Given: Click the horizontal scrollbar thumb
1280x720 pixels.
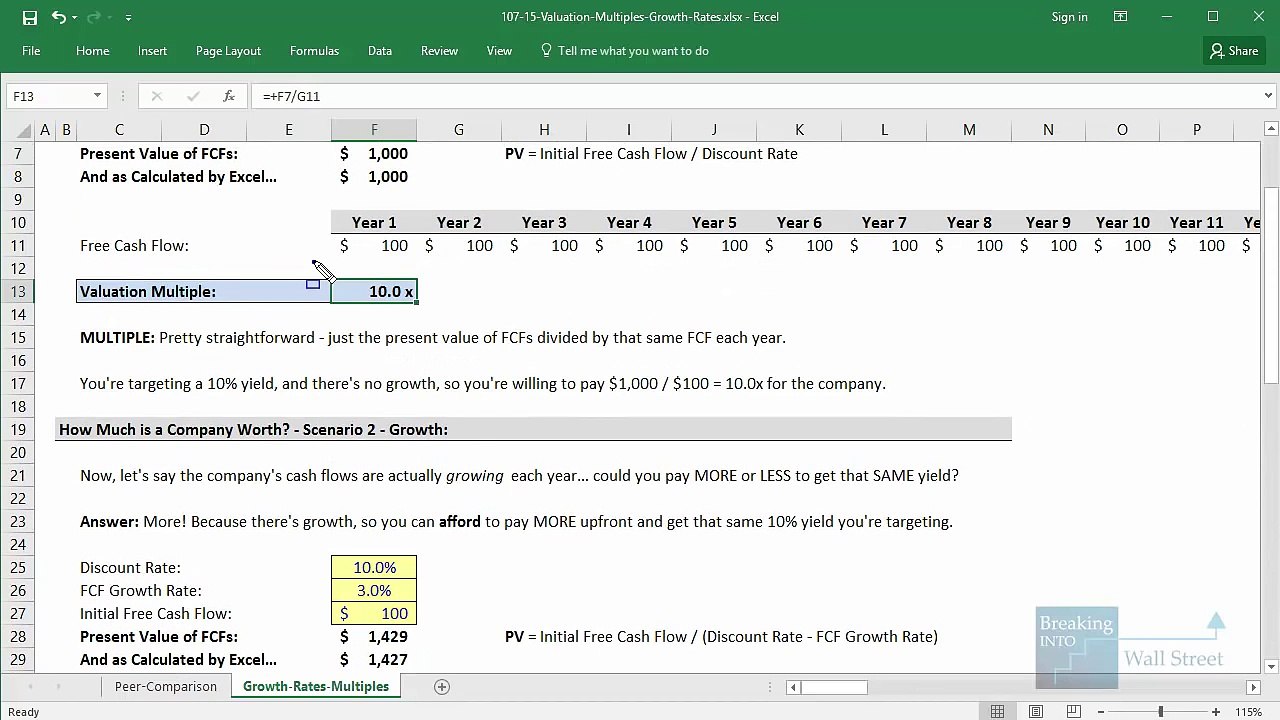Looking at the screenshot, I should click(x=834, y=687).
